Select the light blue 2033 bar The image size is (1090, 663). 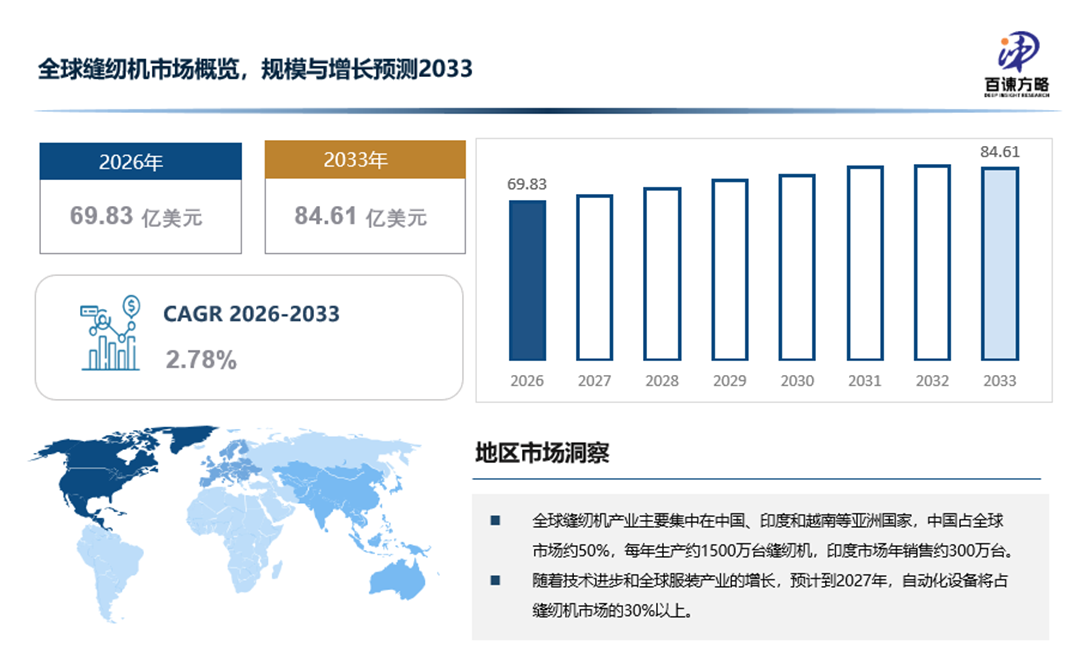pos(999,264)
